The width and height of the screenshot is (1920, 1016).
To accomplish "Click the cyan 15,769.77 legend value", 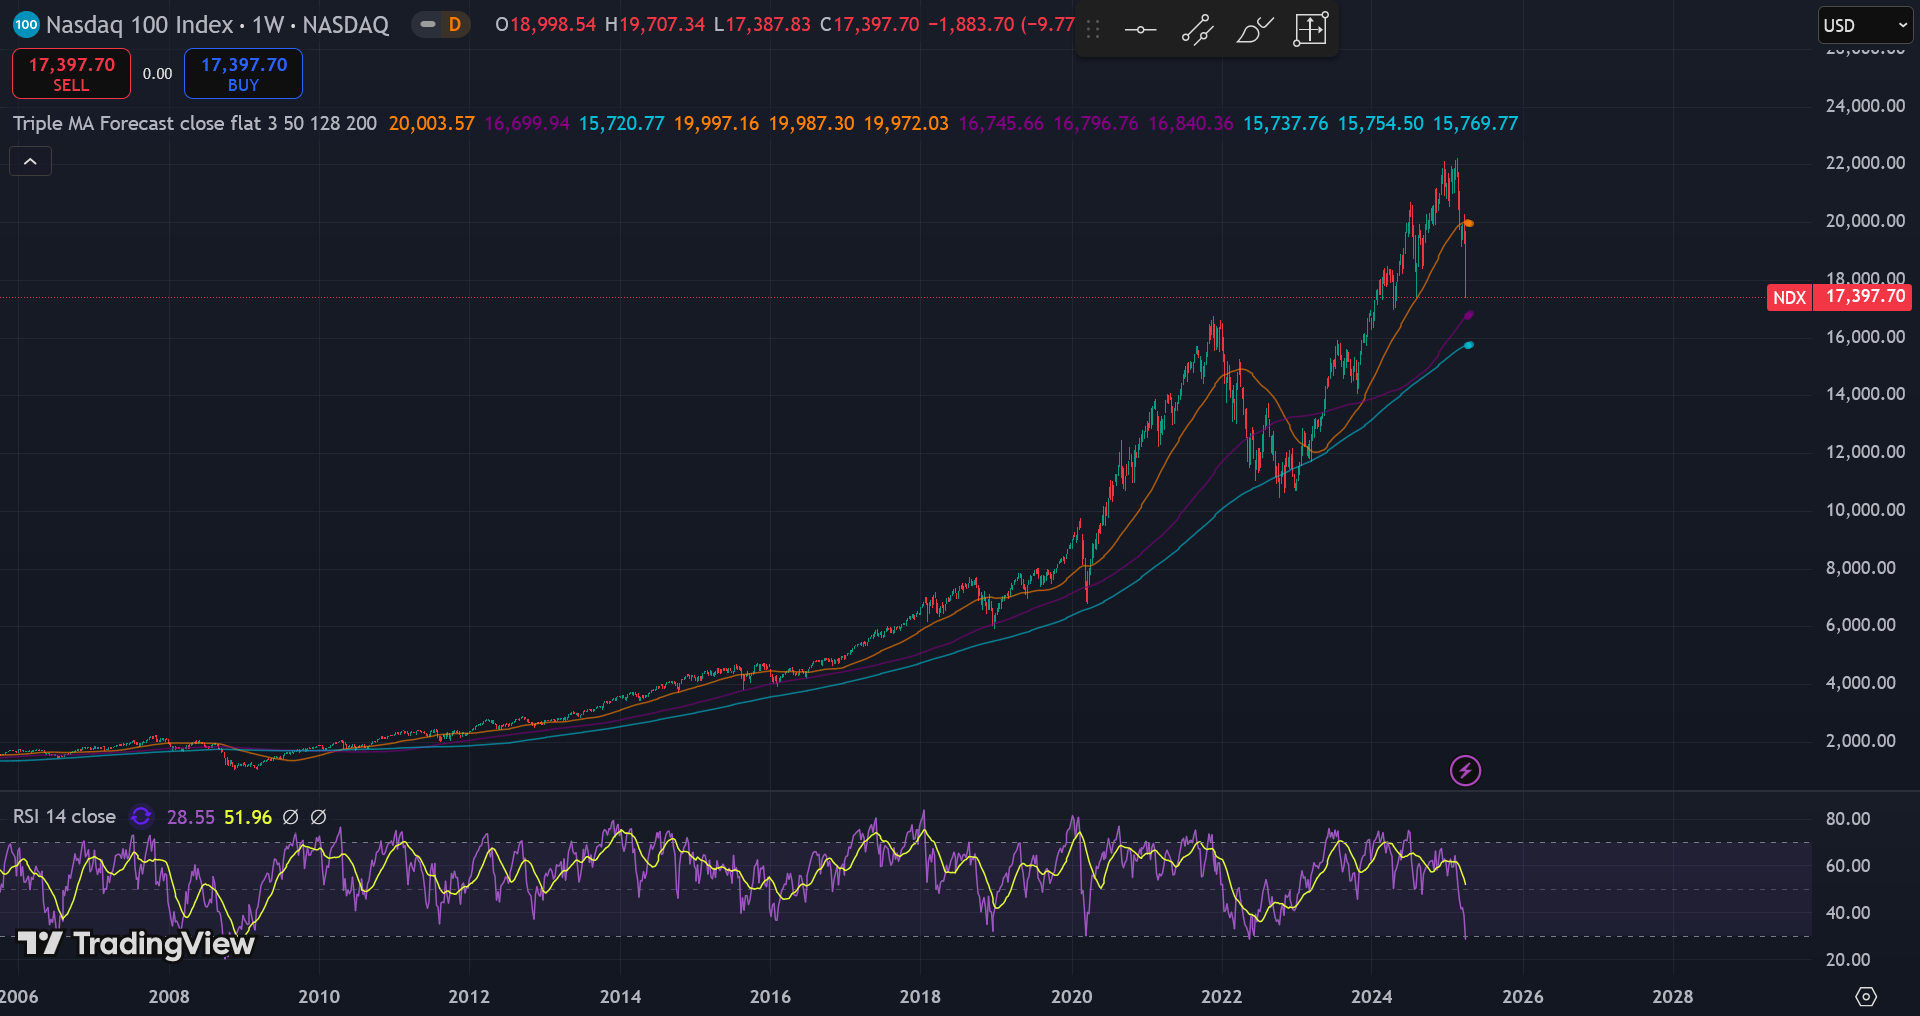I will tap(1475, 124).
